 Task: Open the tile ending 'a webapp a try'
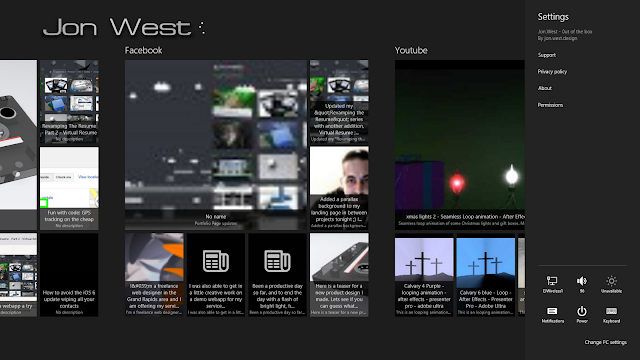[x=18, y=275]
